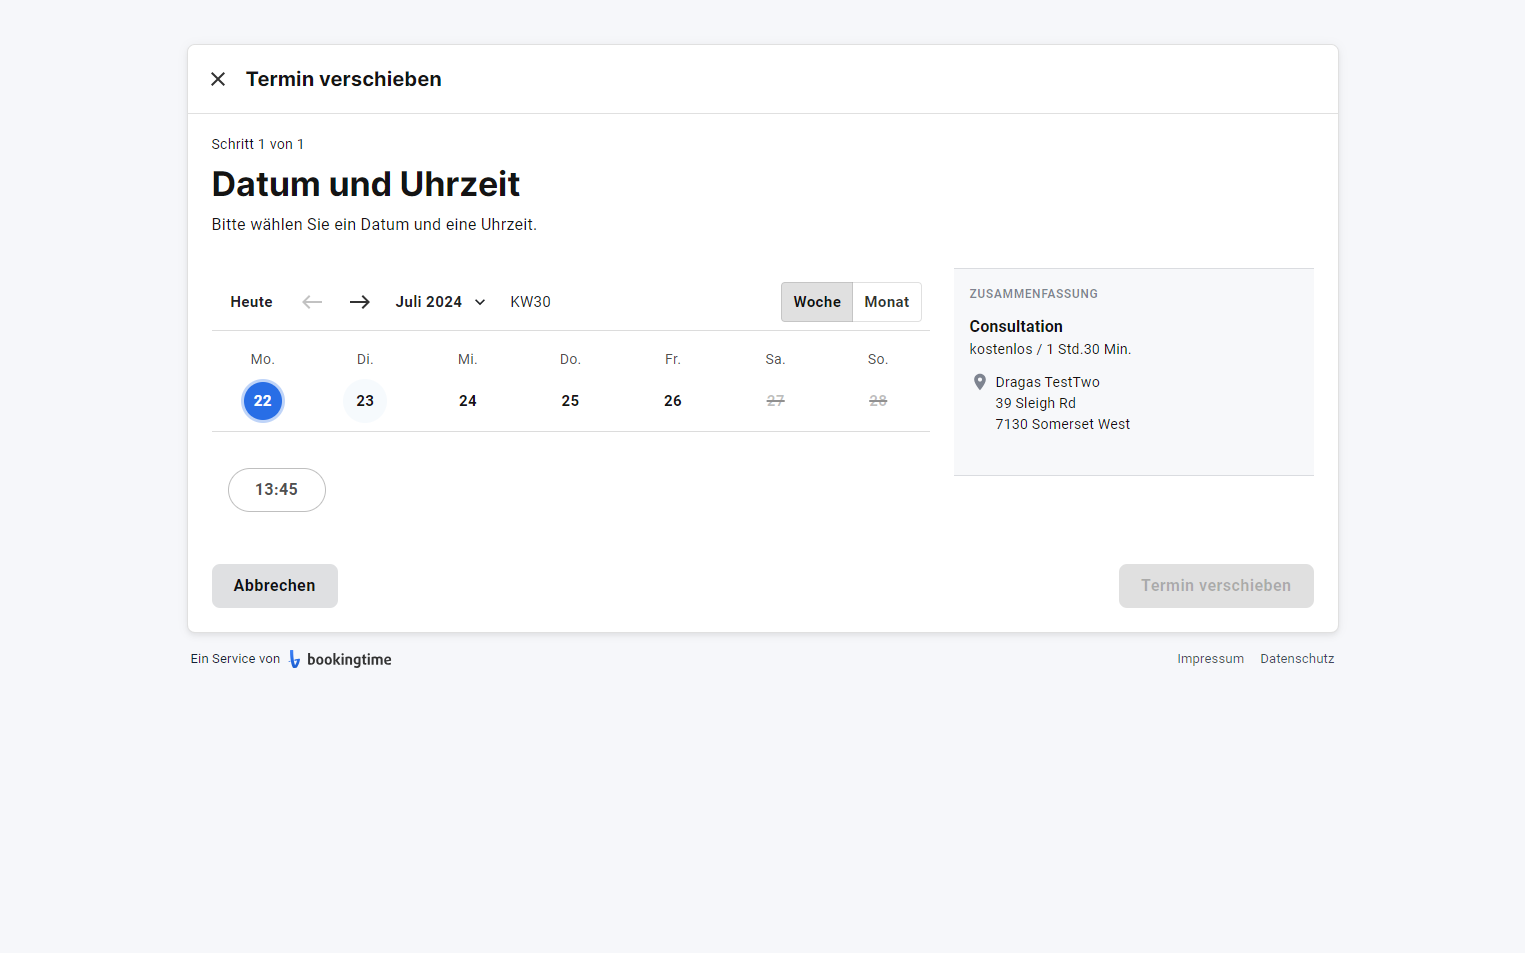Screen dimensions: 1525x953
Task: Click the Abbrechen button
Action: [x=275, y=586]
